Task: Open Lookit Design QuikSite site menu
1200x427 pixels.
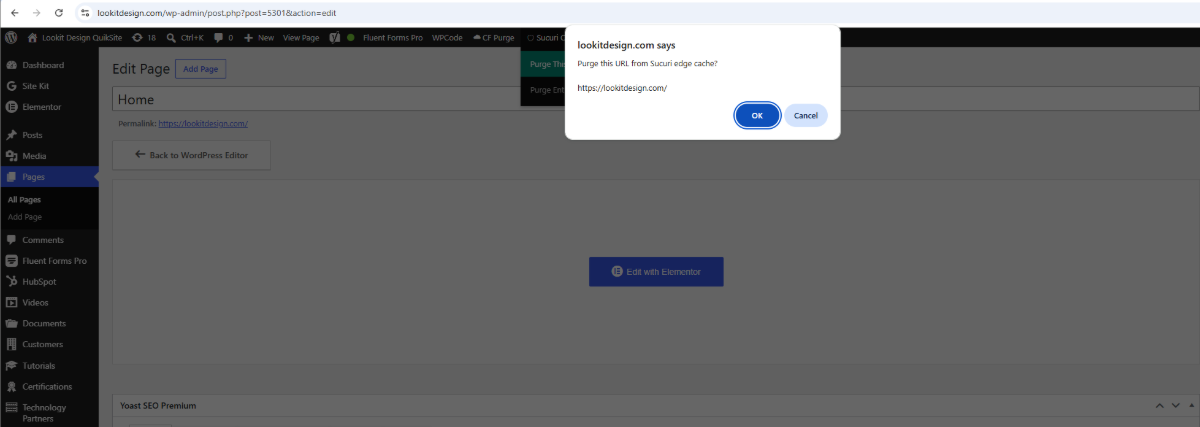Action: (x=74, y=37)
